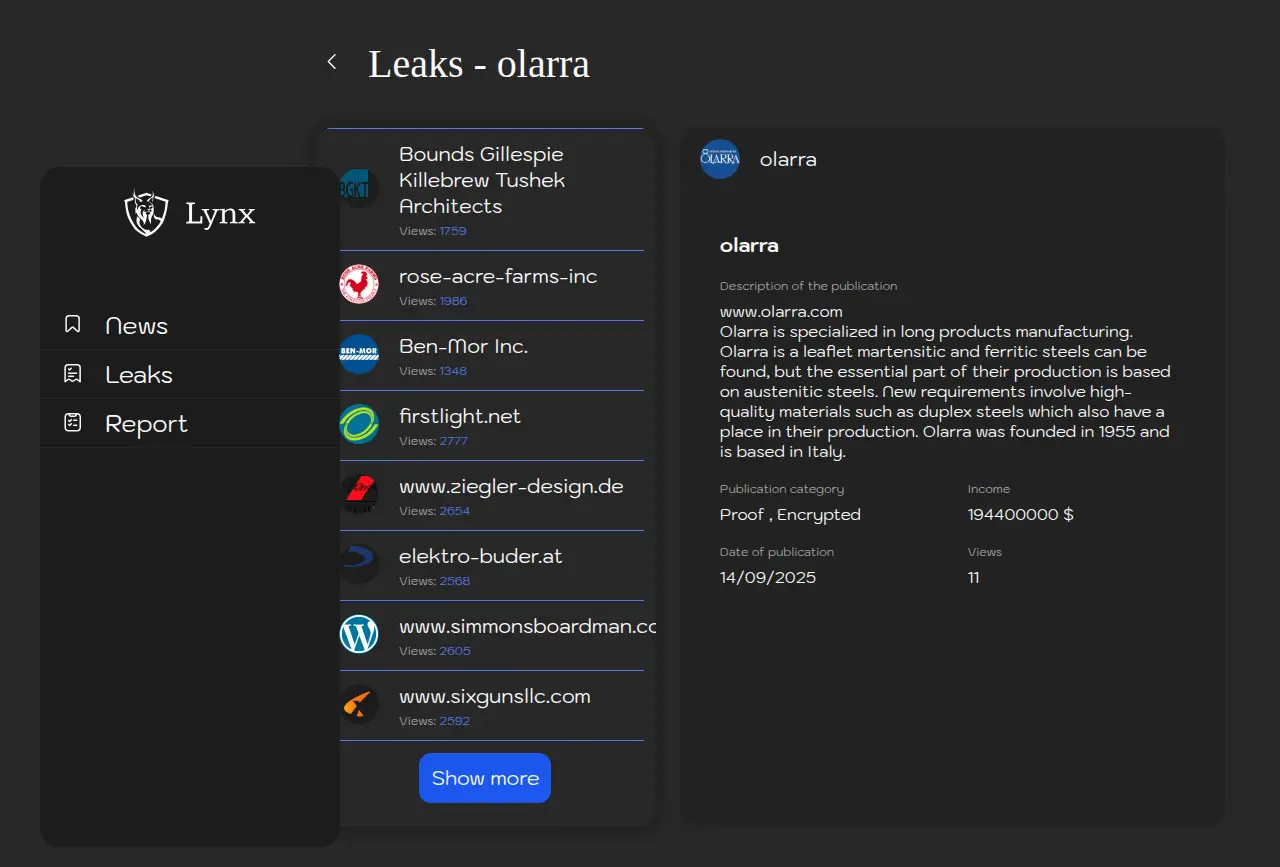This screenshot has width=1280, height=867.
Task: Click the back arrow beside the Leaks title
Action: point(332,62)
